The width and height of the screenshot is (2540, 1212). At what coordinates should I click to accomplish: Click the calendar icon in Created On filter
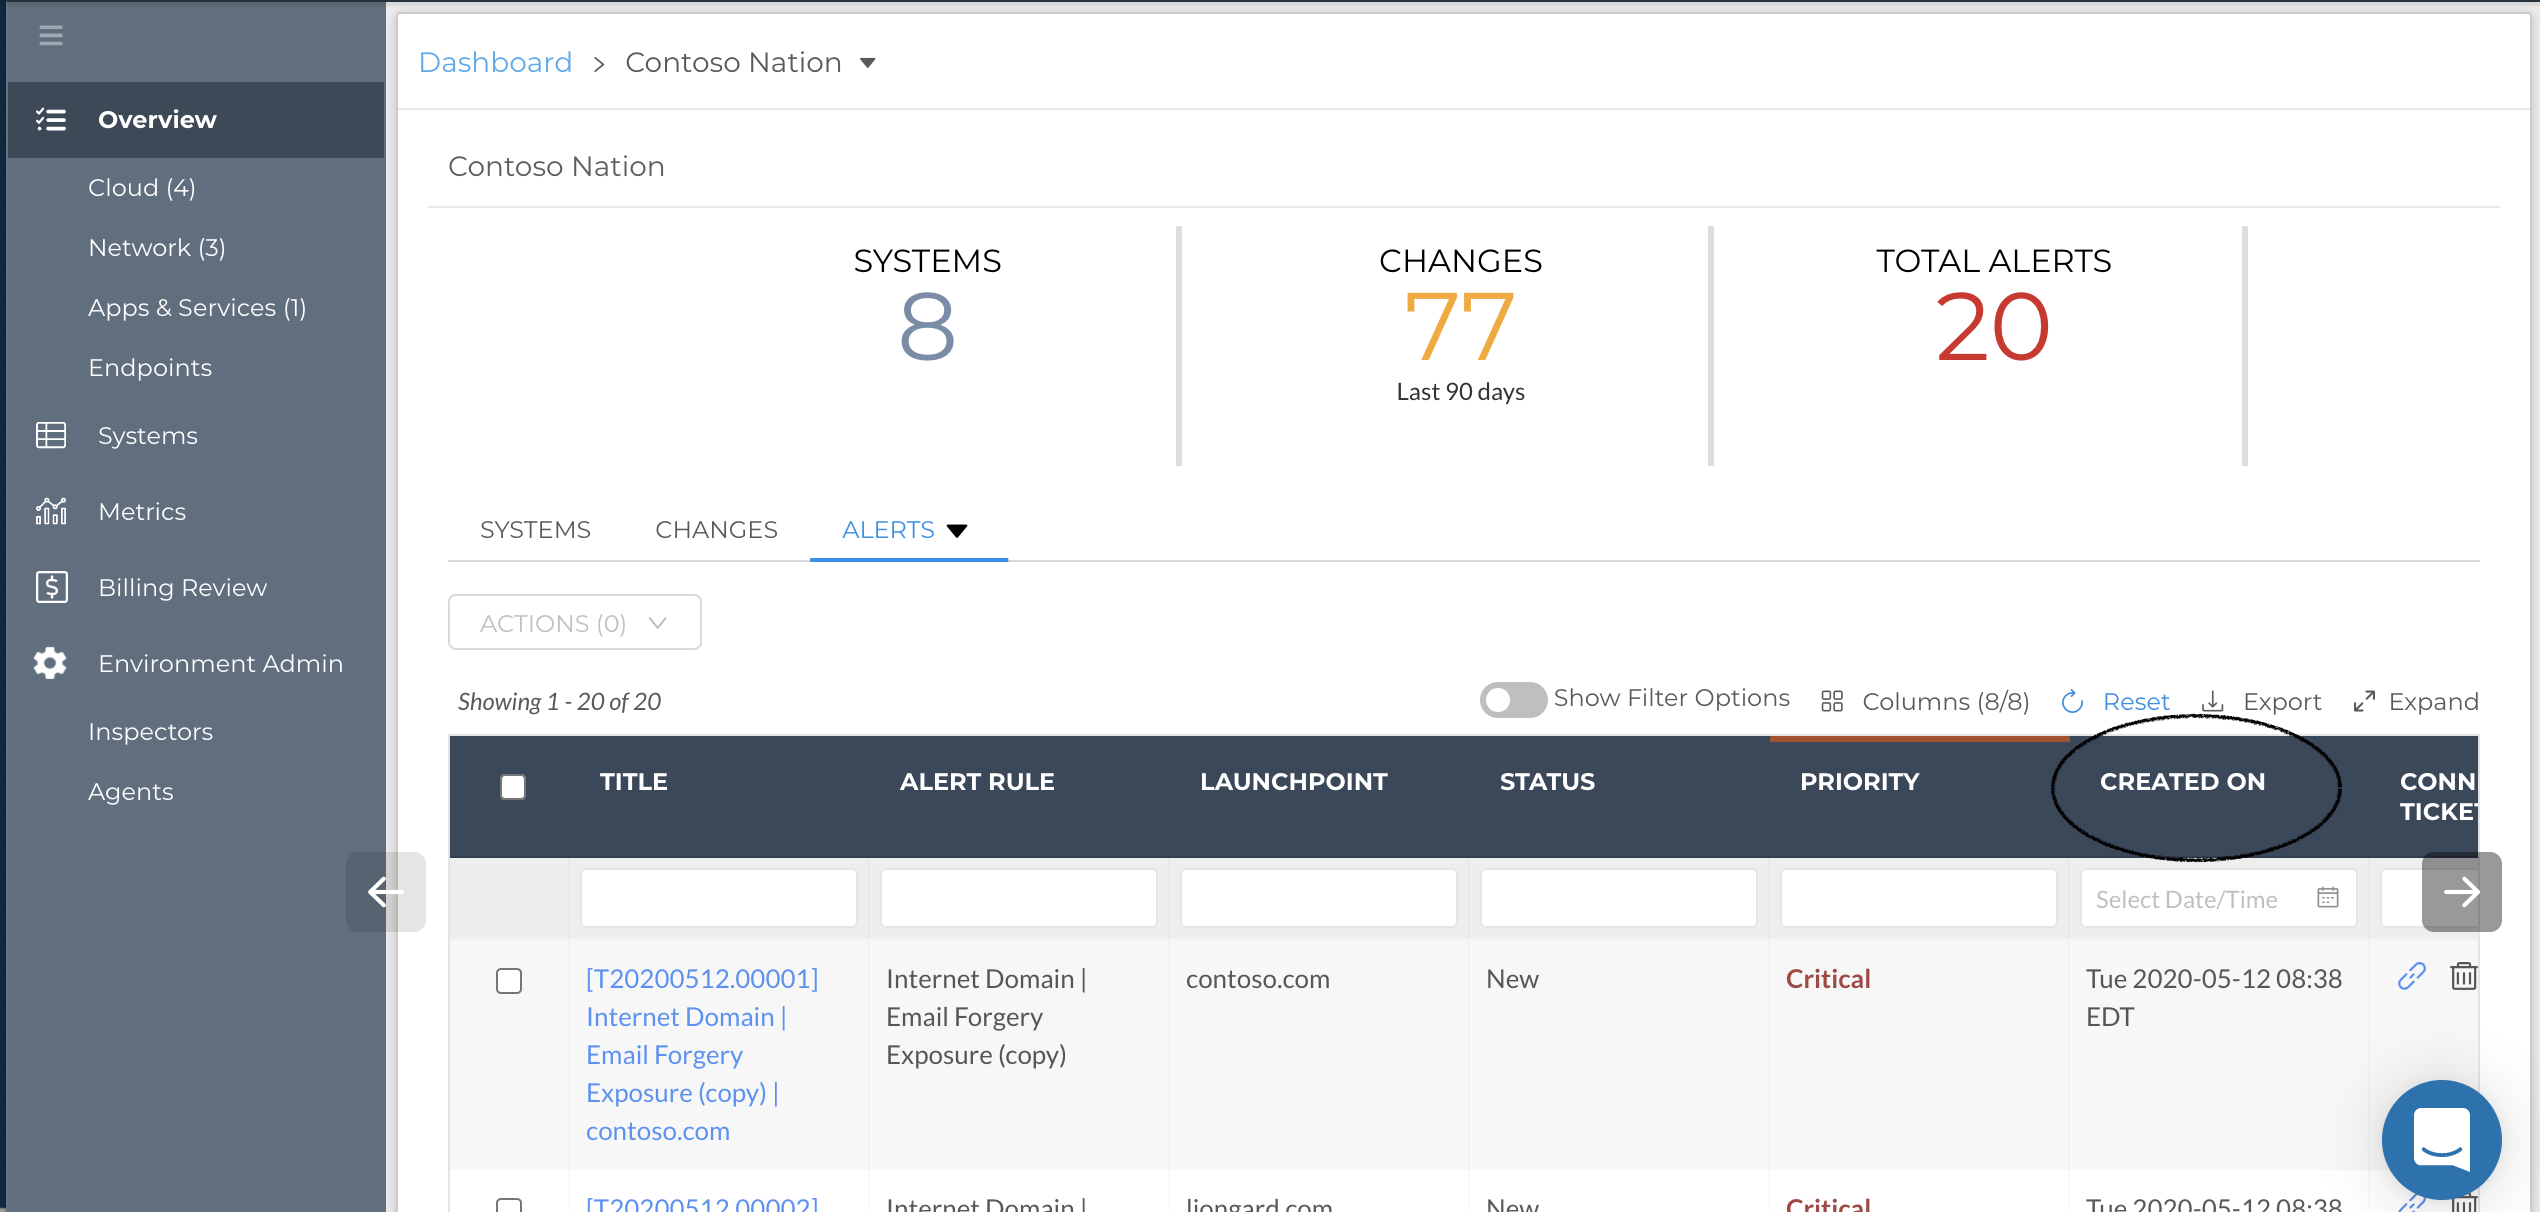2328,898
